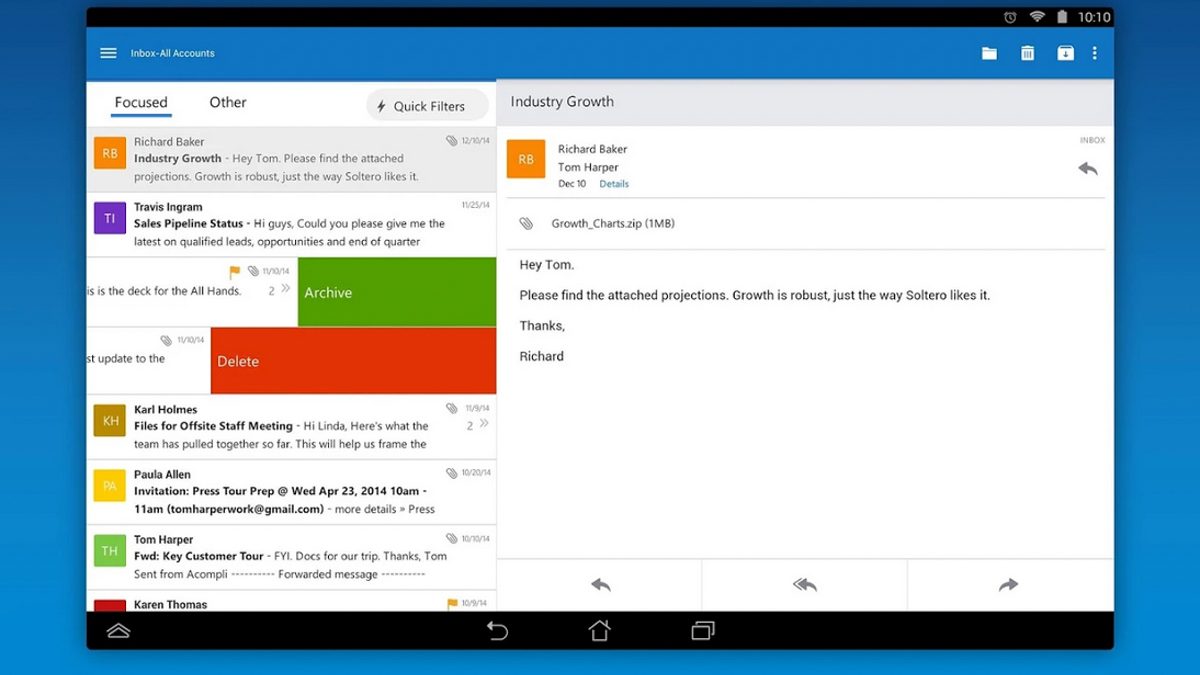Toggle the orange flag on All Hands email
This screenshot has width=1200, height=675.
click(235, 271)
